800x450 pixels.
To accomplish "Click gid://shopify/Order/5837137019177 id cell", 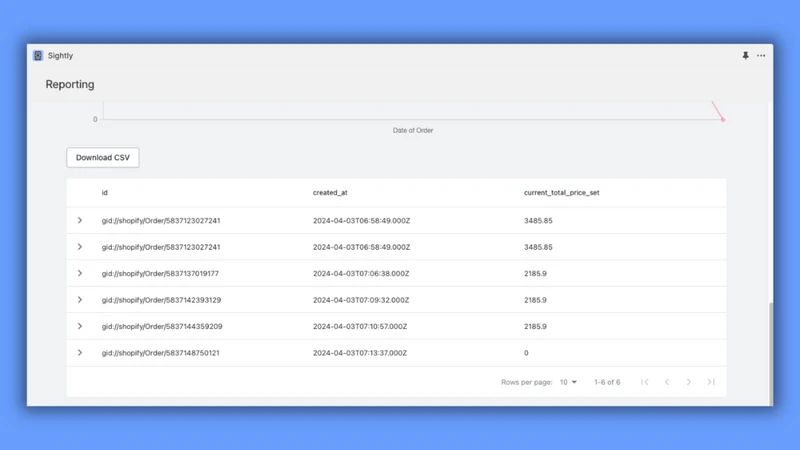I will point(160,273).
